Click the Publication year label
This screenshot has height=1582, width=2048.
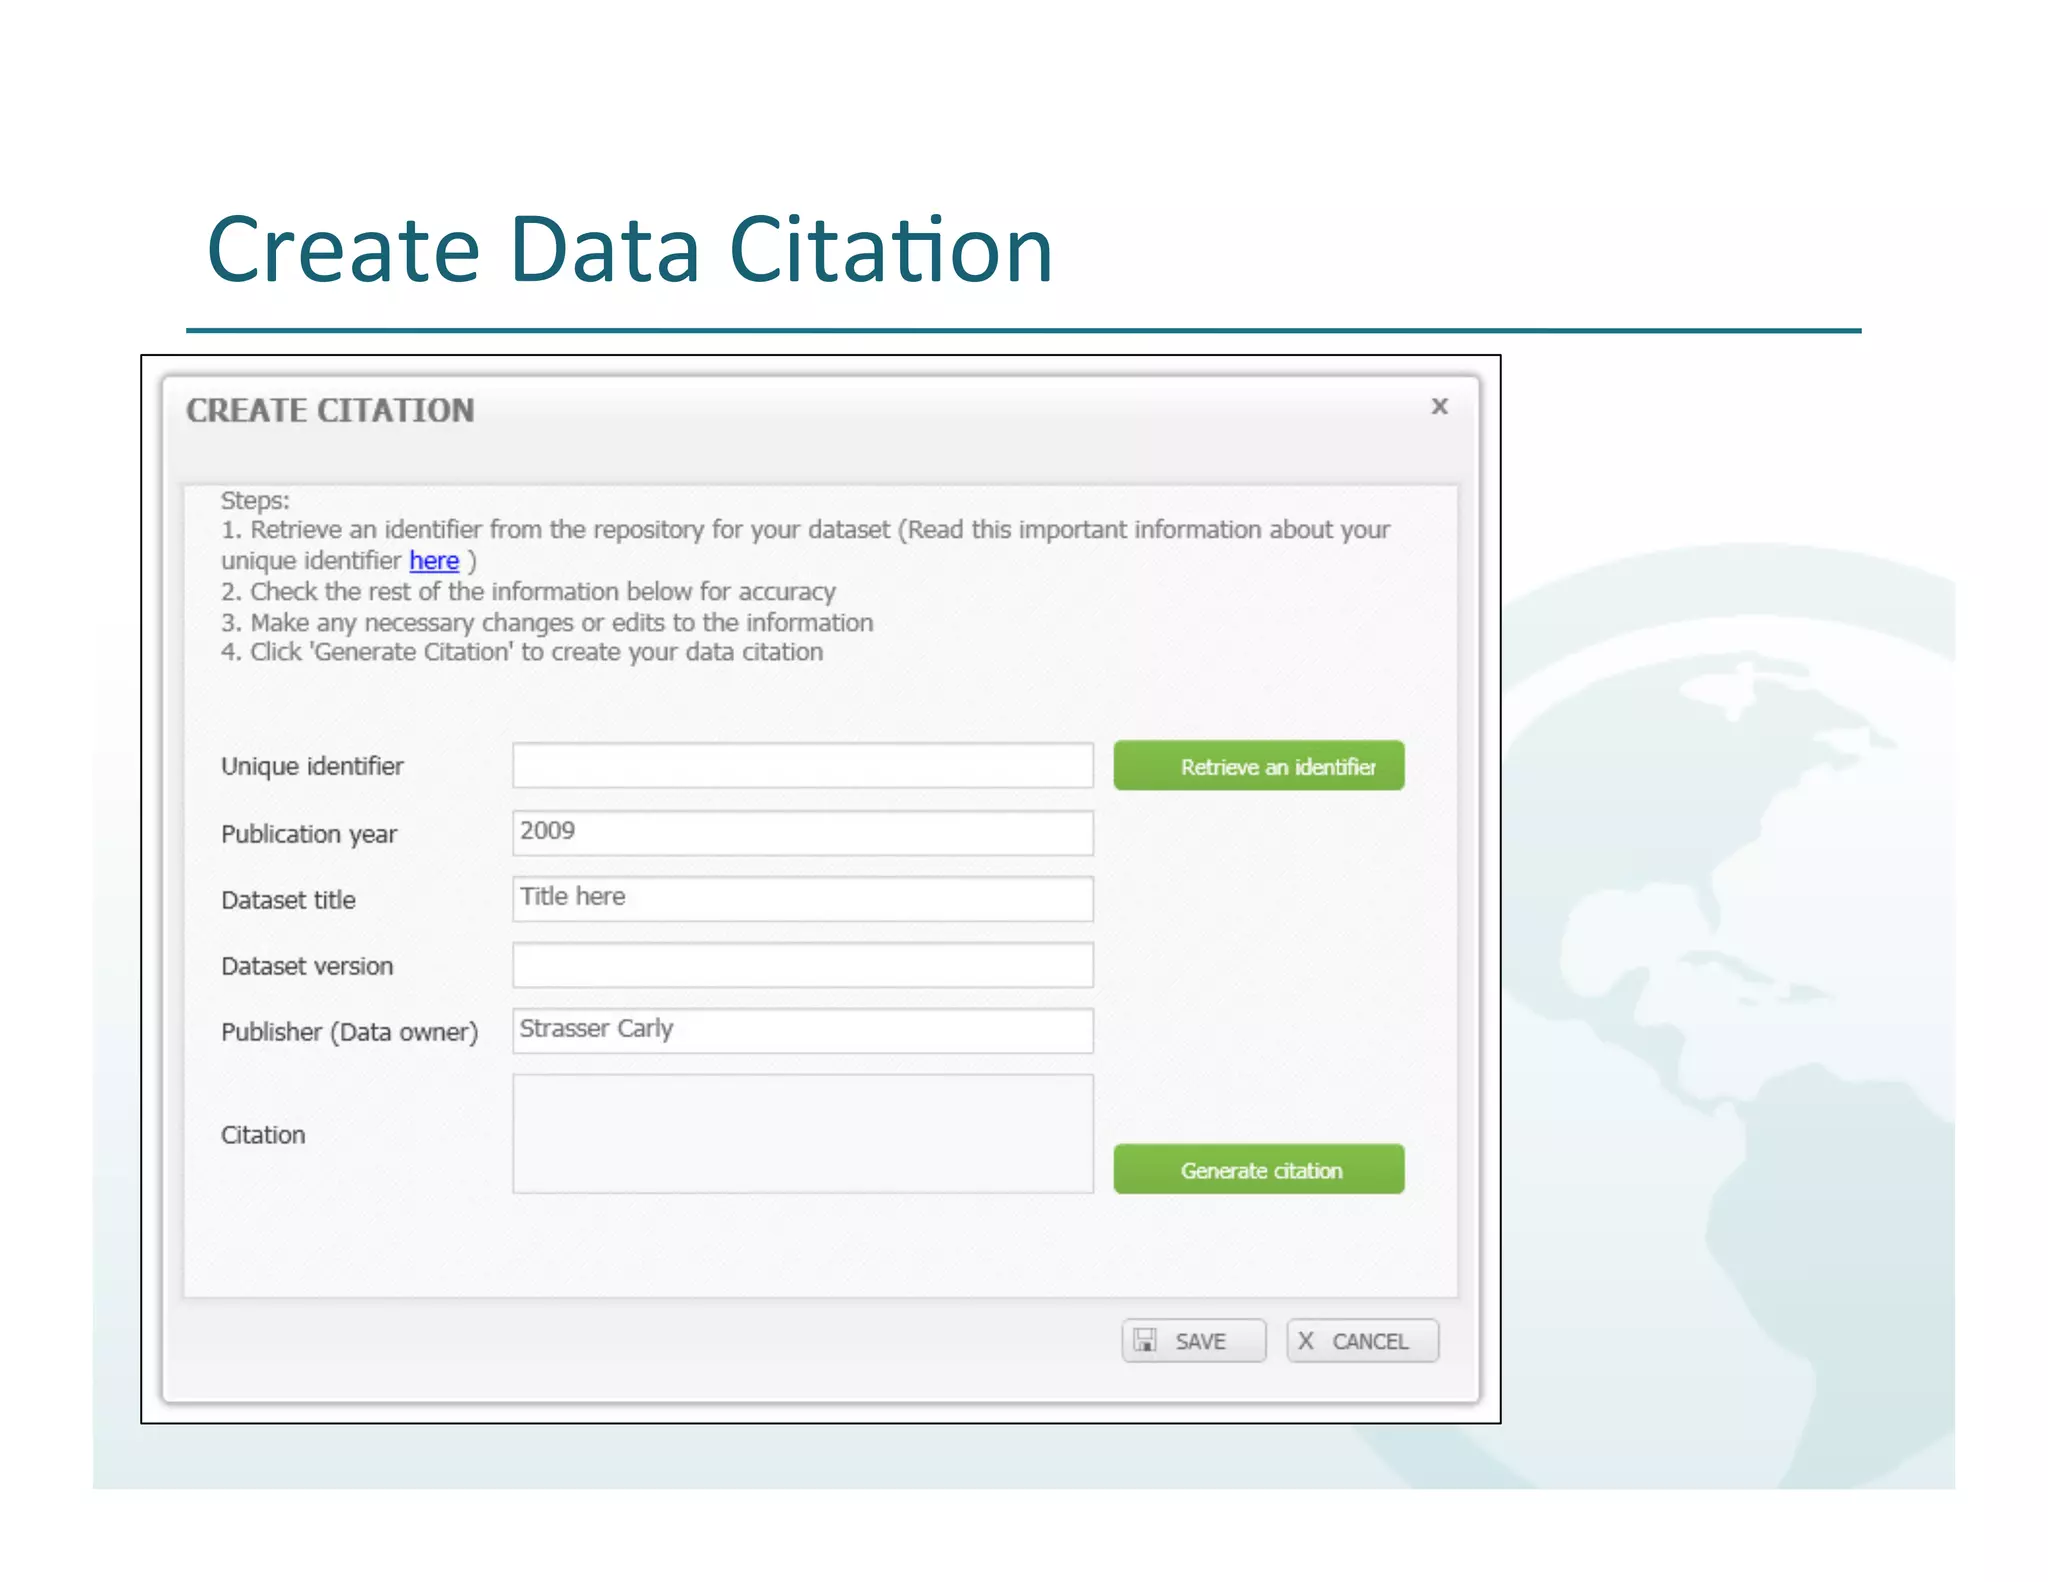tap(309, 834)
